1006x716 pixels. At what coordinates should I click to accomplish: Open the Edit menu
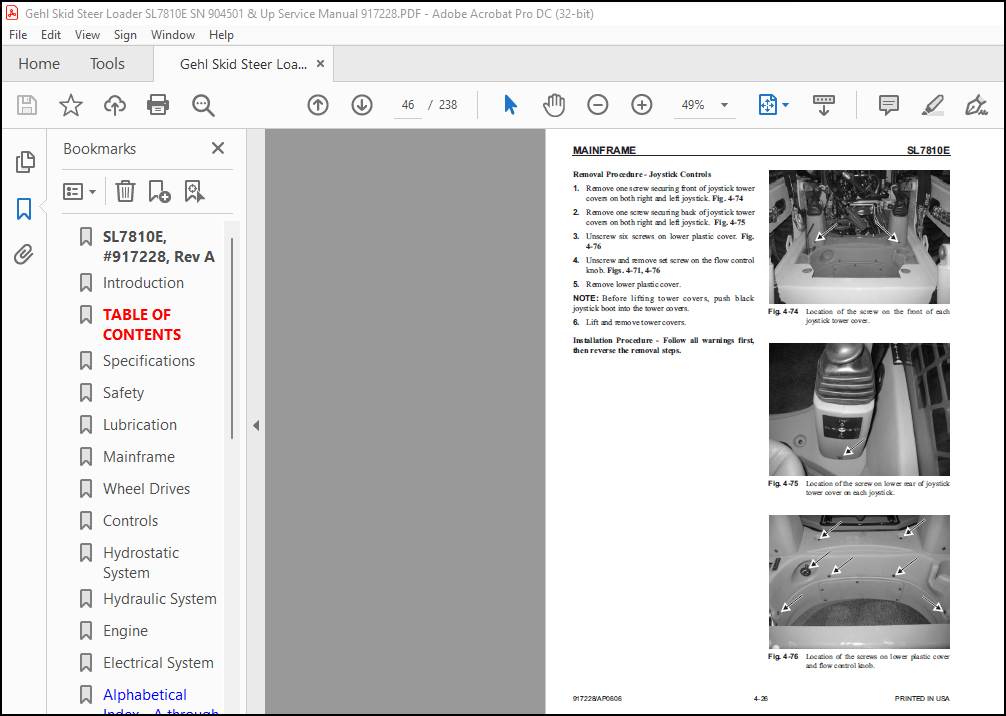point(51,35)
